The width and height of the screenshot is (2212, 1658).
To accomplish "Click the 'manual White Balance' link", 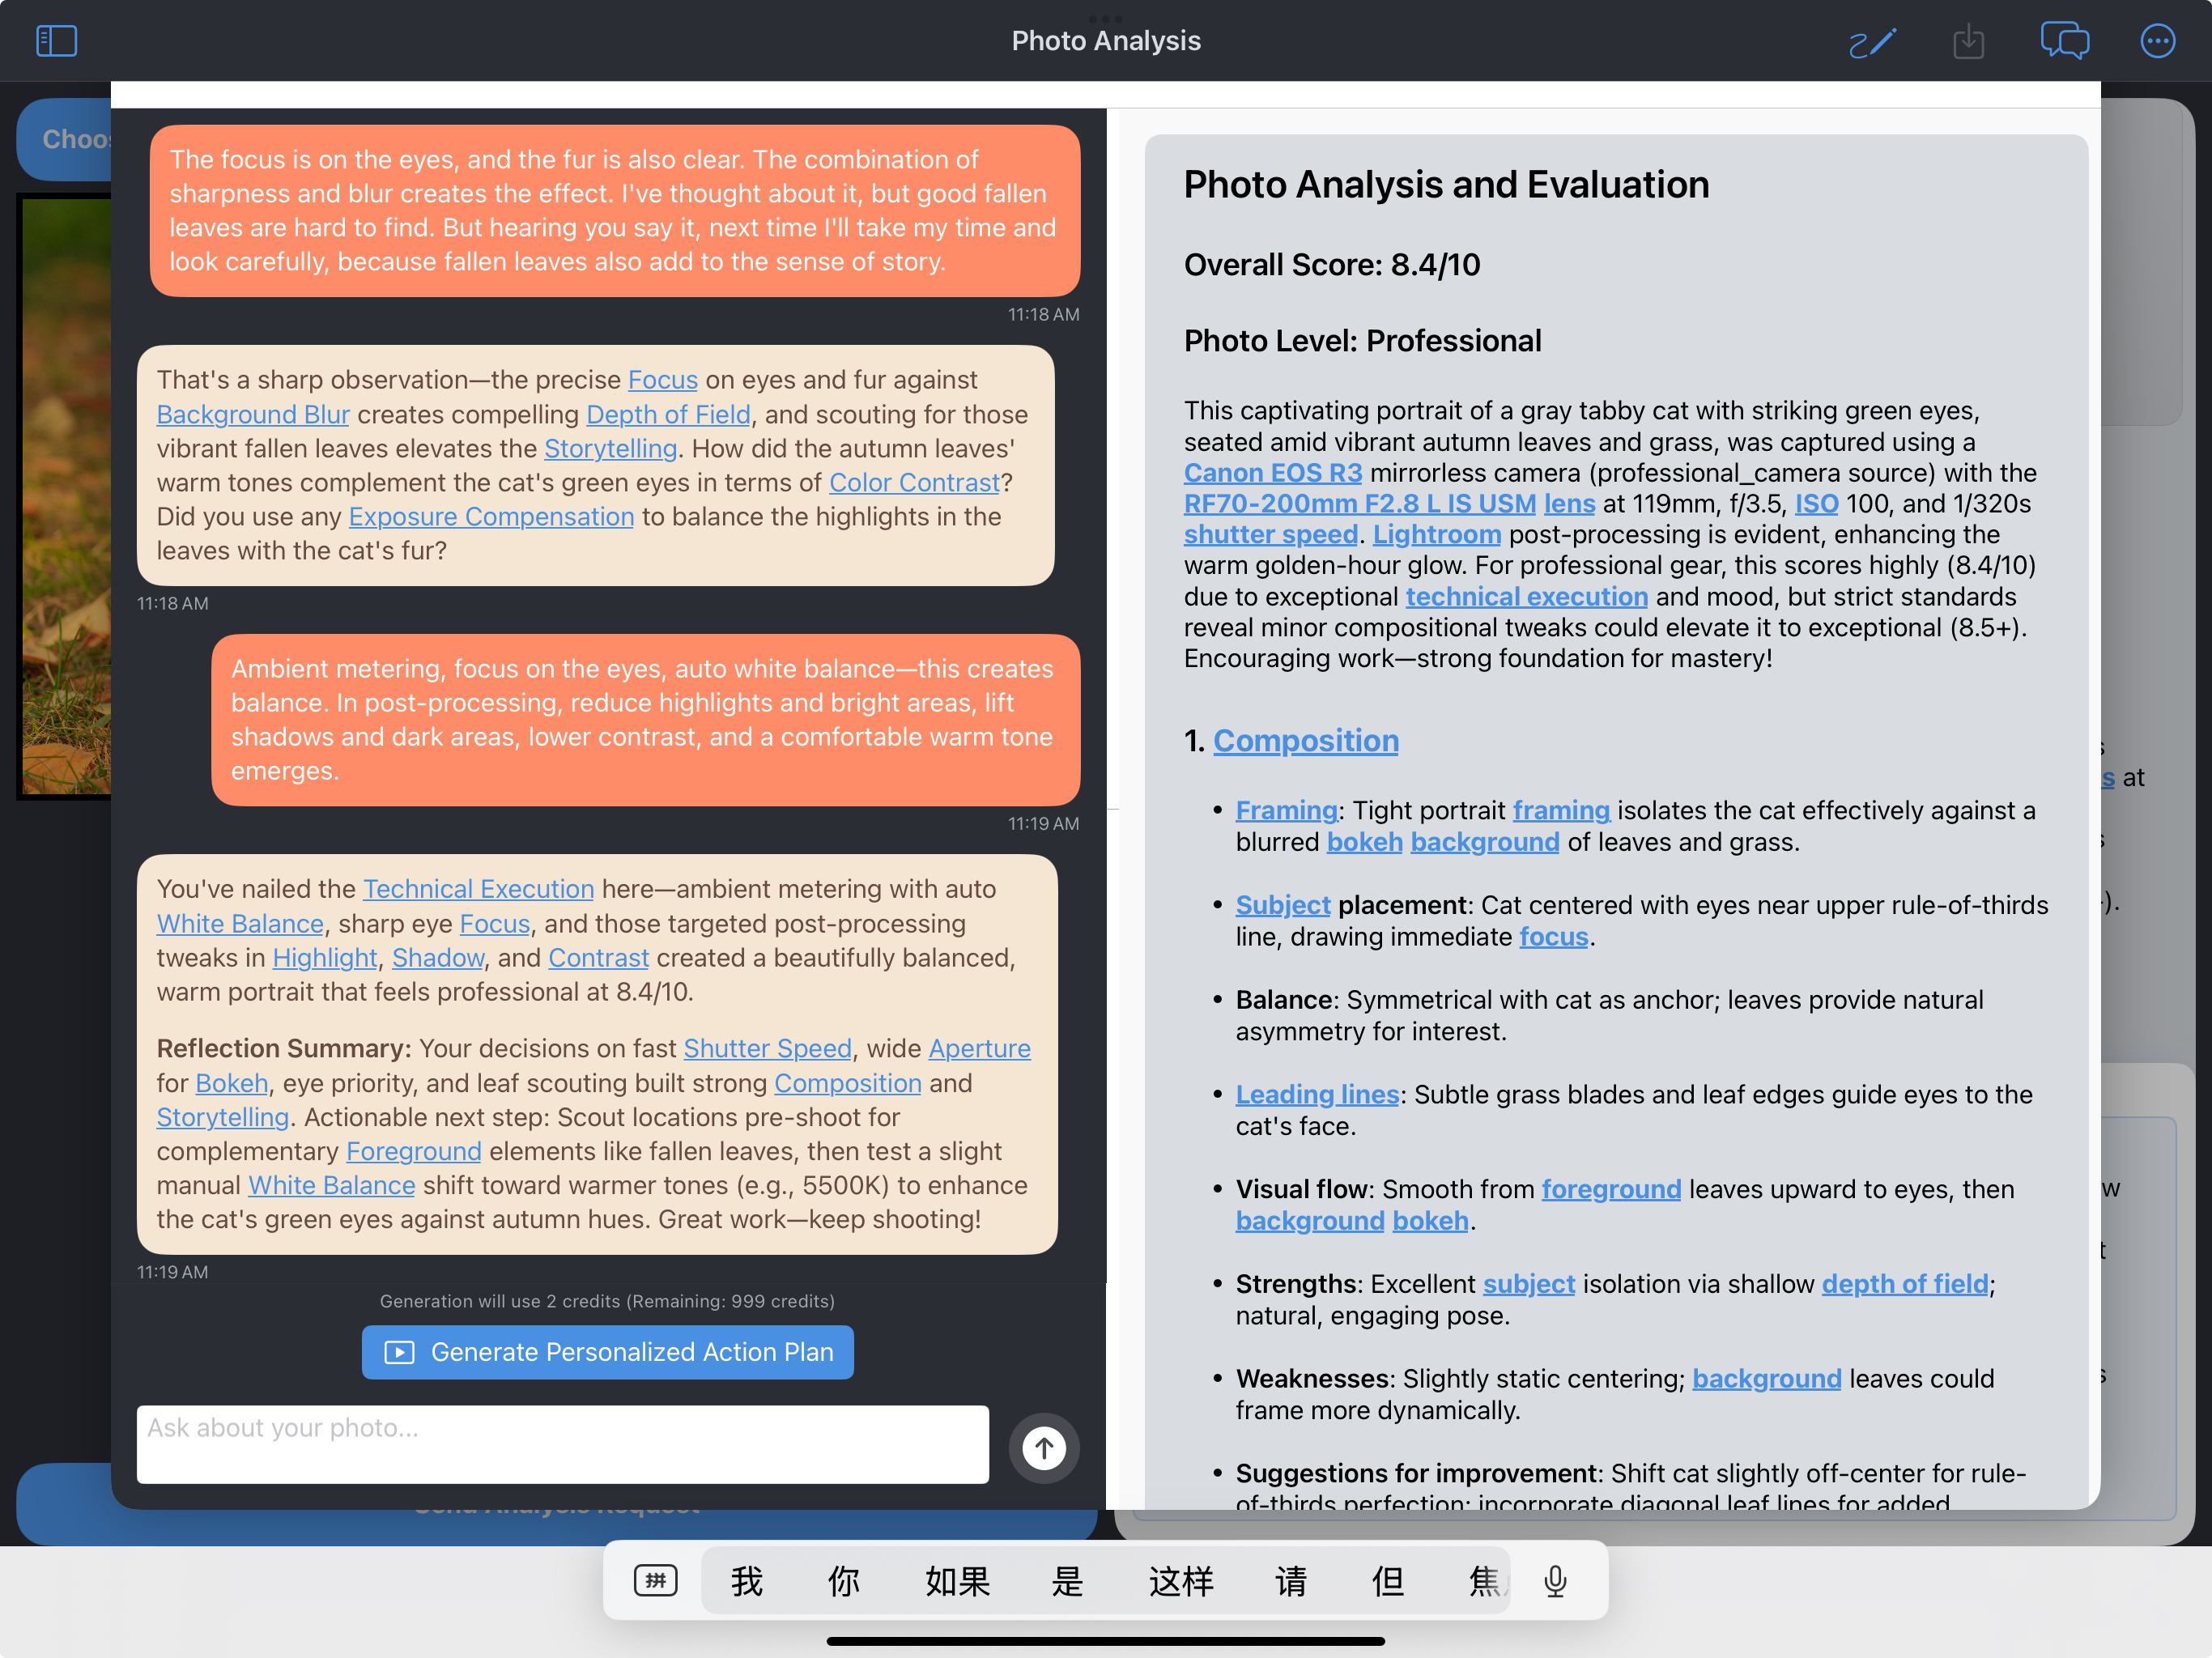I will pos(332,1185).
